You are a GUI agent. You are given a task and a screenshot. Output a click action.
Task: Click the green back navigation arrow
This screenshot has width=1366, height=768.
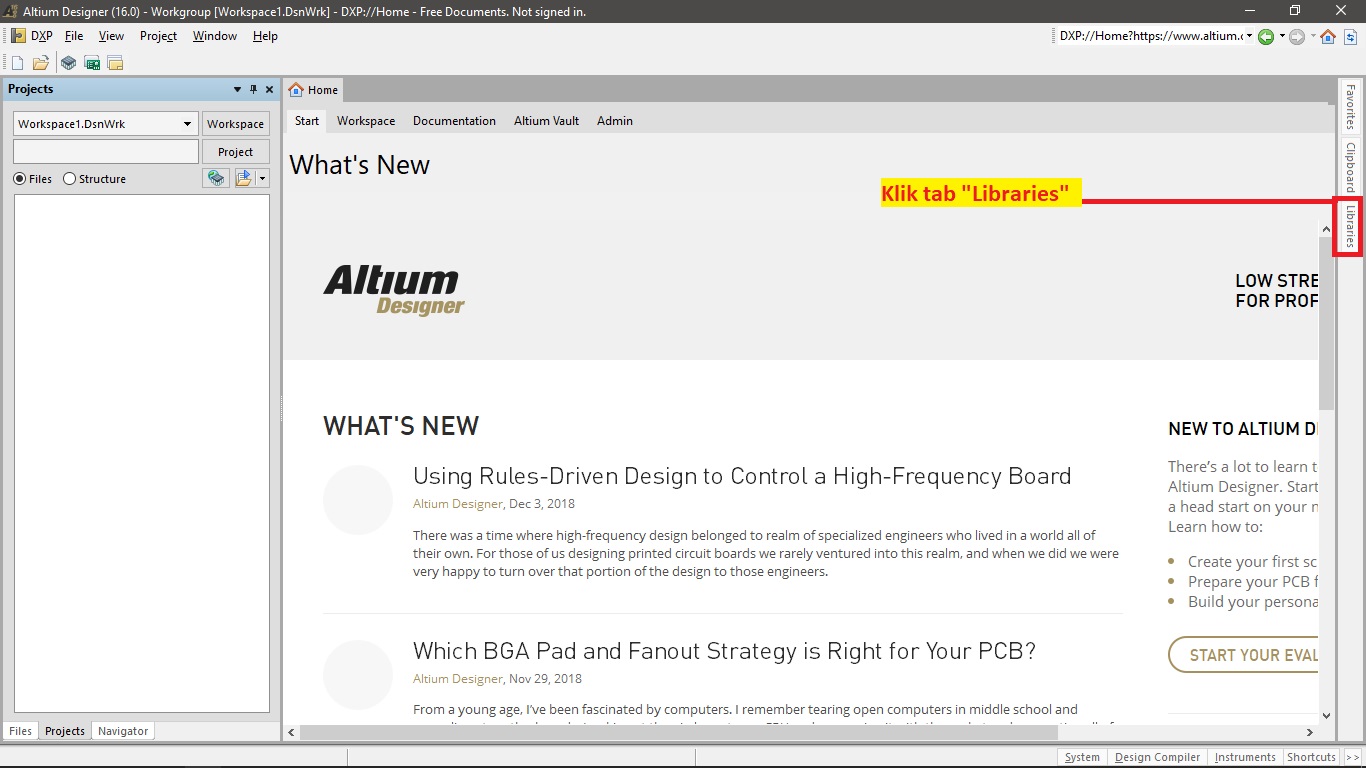[1266, 36]
